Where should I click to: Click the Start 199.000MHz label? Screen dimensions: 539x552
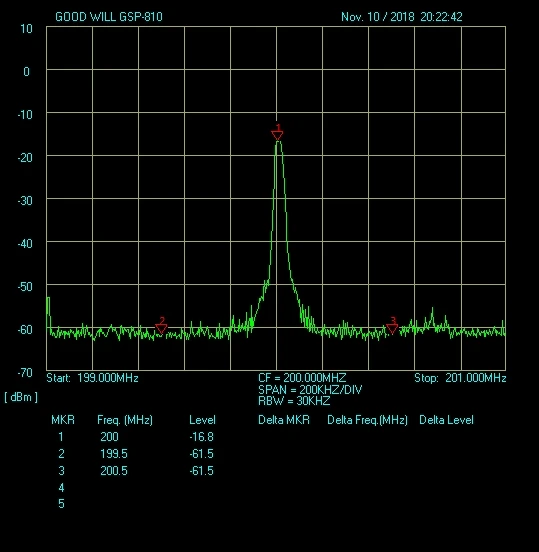(92, 378)
